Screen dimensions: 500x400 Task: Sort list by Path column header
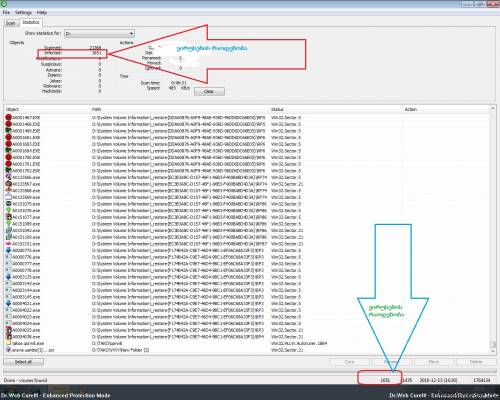pos(96,109)
